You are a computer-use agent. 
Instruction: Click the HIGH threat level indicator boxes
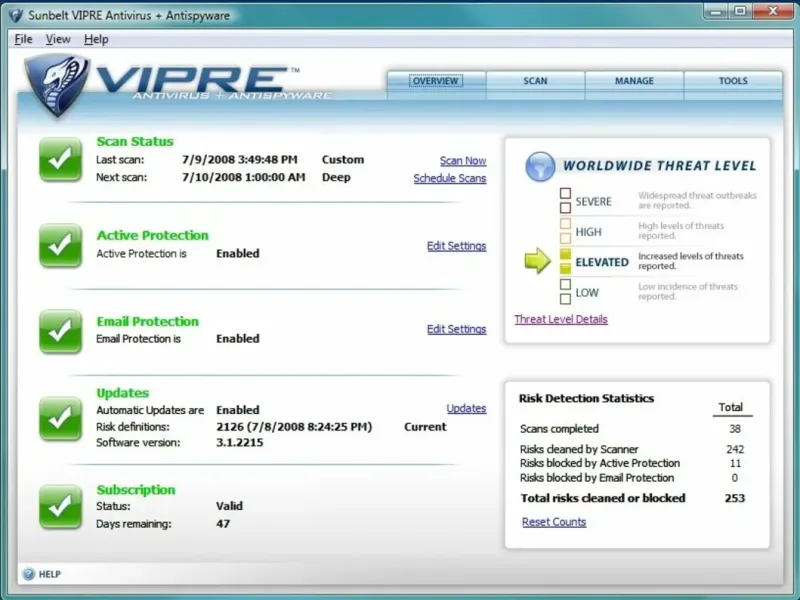tap(565, 231)
